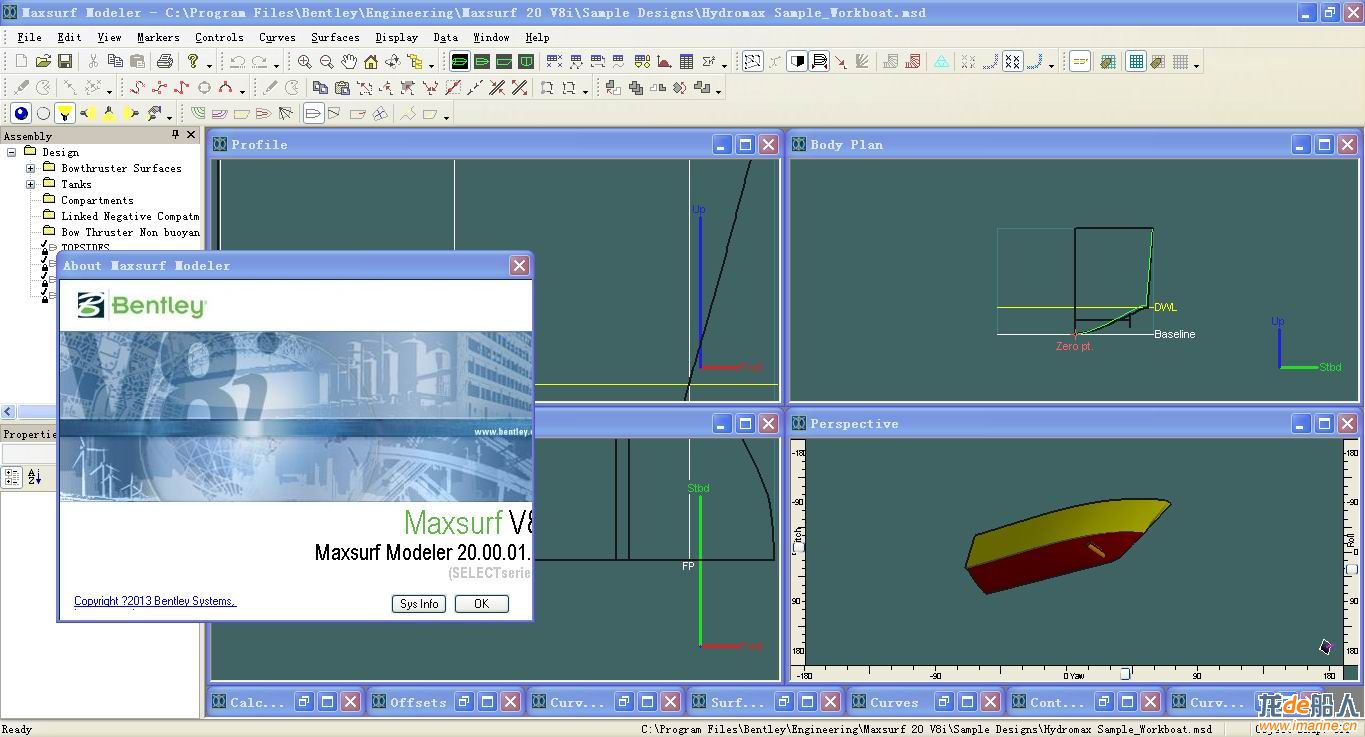Screen dimensions: 1365x737
Task: Click the Print icon
Action: click(165, 62)
